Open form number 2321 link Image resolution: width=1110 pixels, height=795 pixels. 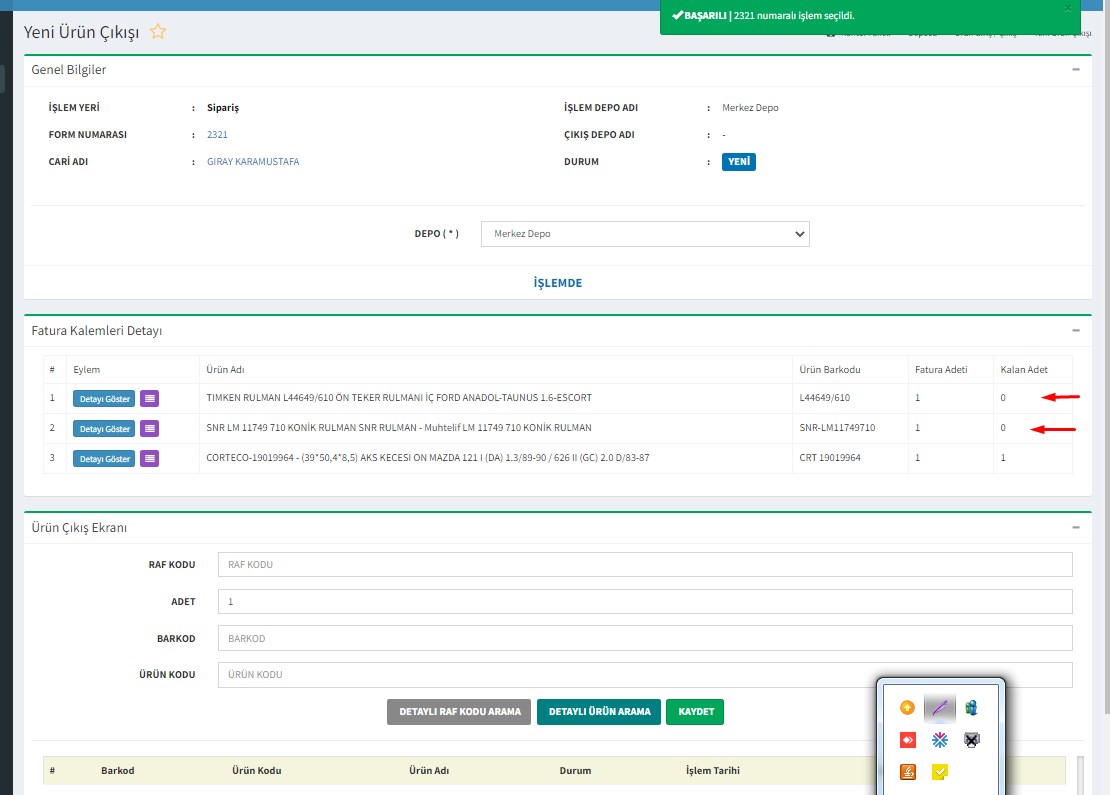[x=218, y=135]
